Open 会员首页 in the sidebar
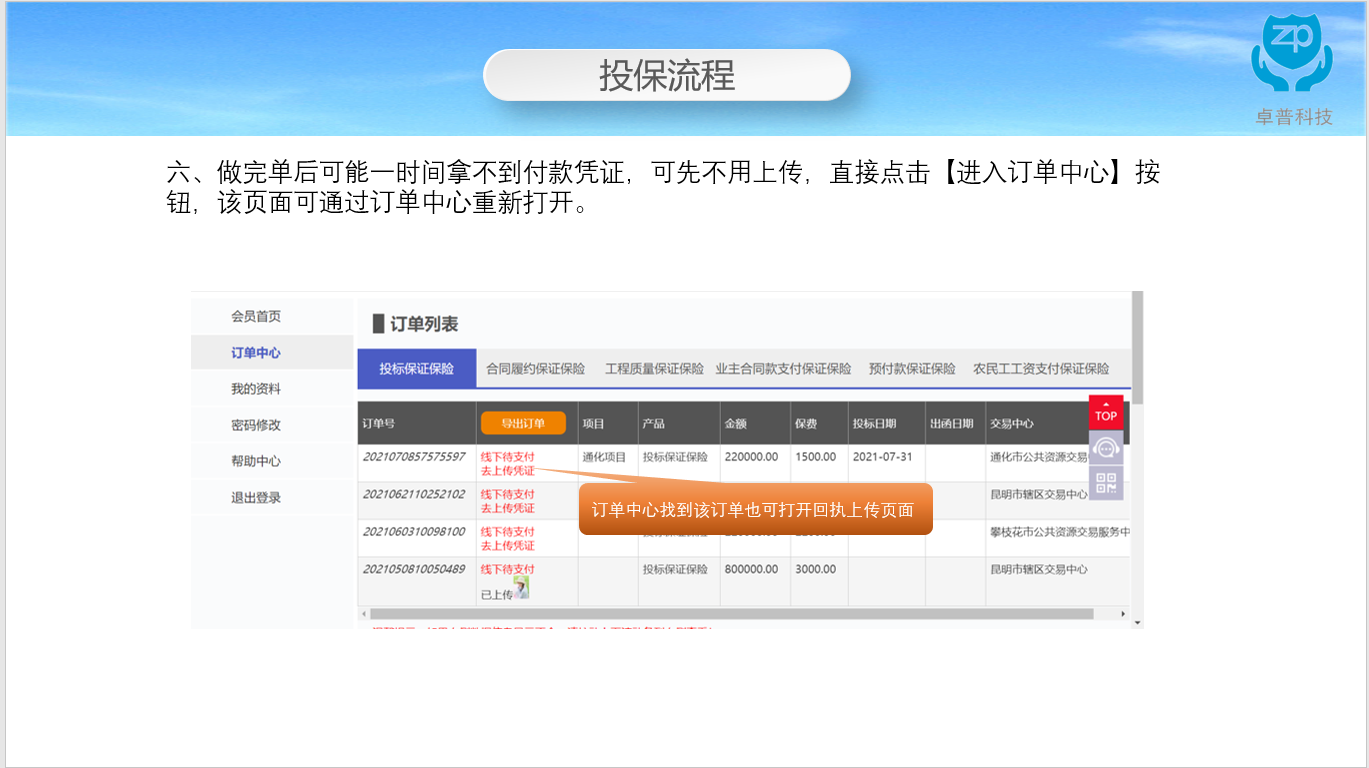The image size is (1369, 768). (x=256, y=316)
